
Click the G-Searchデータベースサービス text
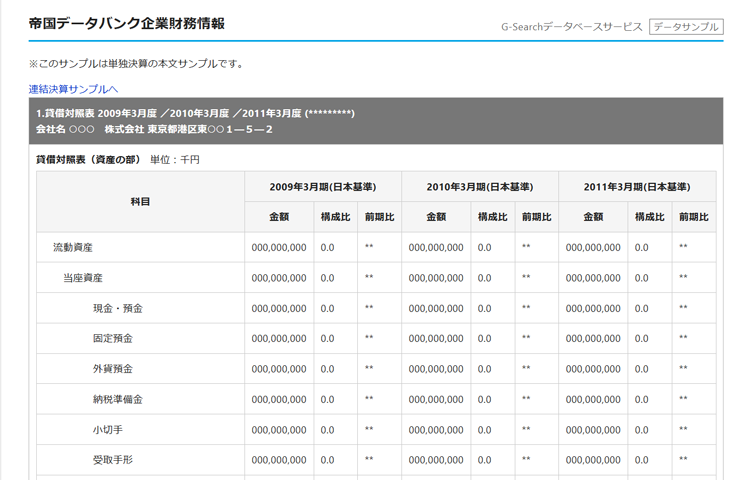click(x=572, y=27)
